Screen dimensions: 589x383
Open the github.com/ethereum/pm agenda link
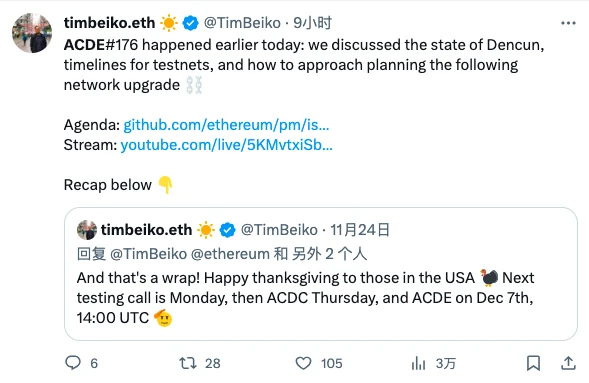[x=226, y=125]
